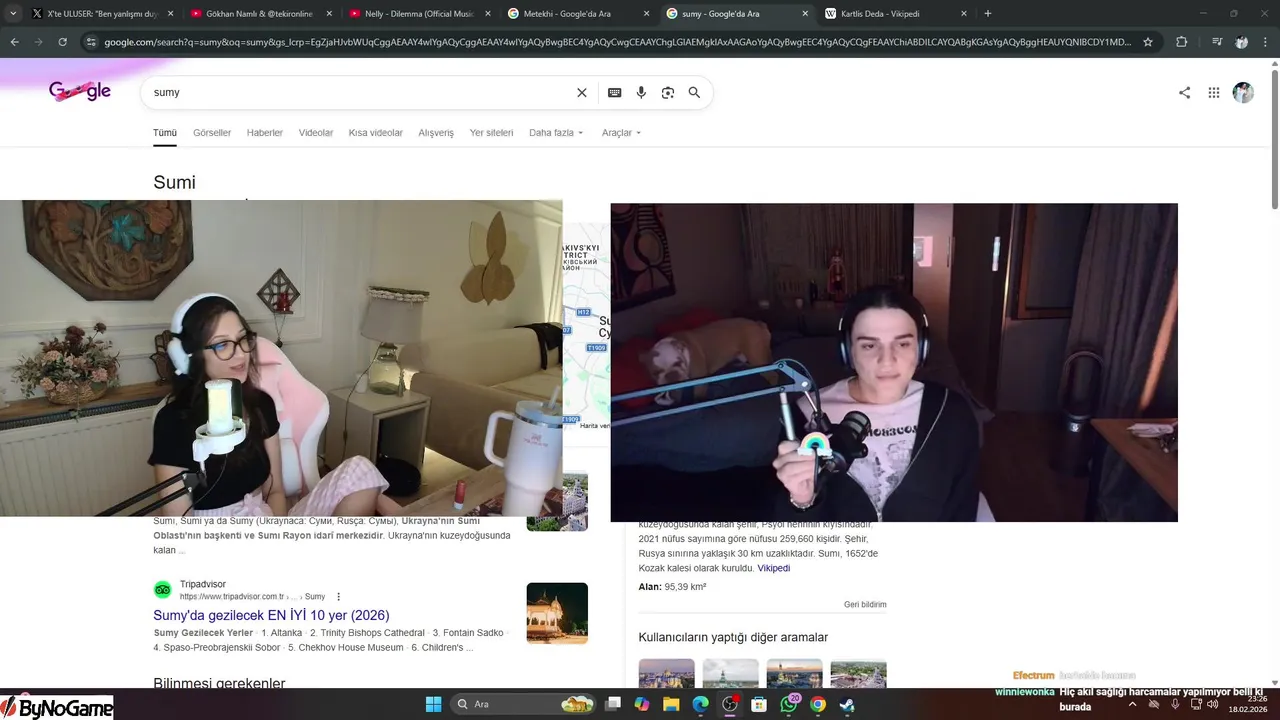This screenshot has height=720, width=1280.
Task: Go to Google home via the logo
Action: coord(80,91)
